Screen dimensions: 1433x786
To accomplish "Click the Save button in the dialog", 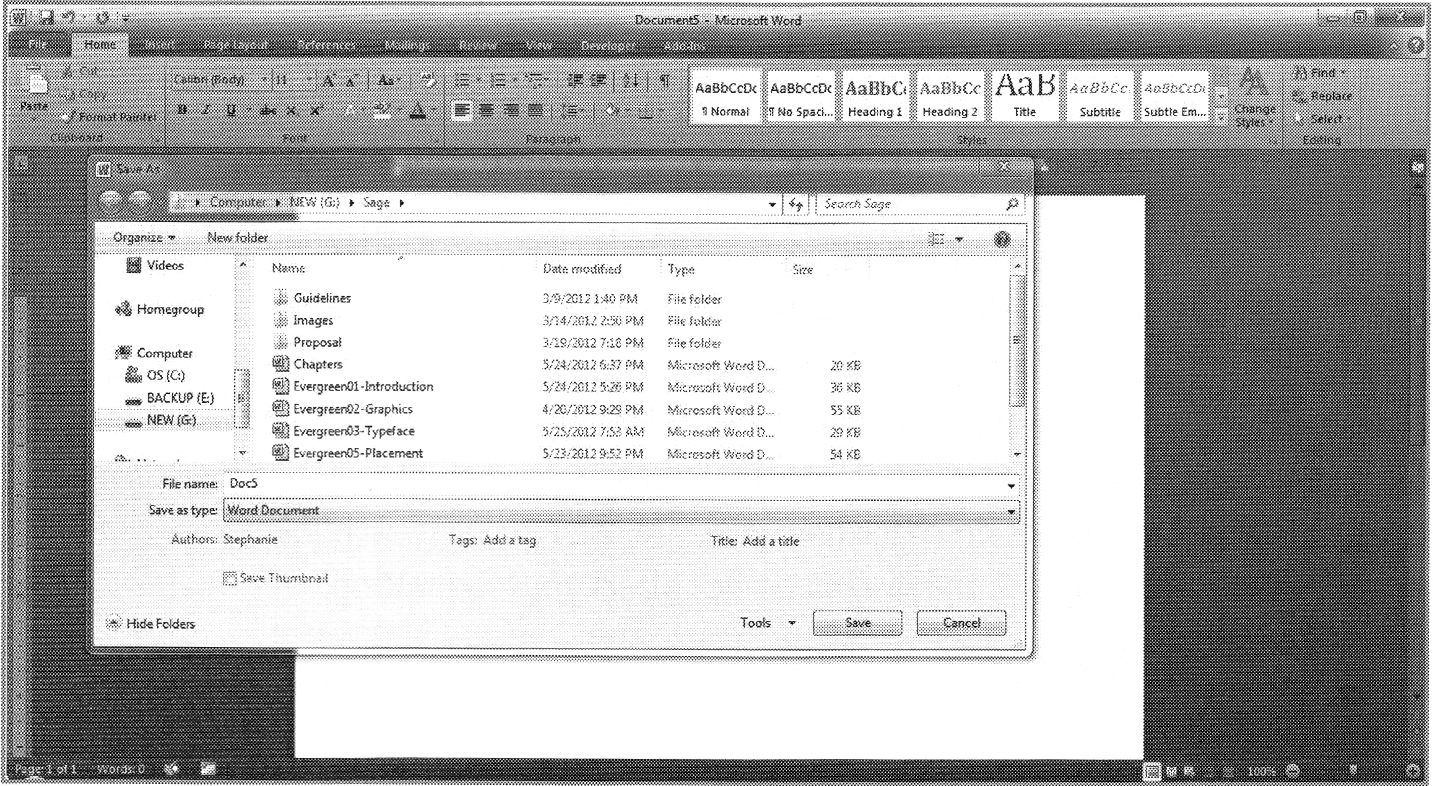I will [858, 623].
